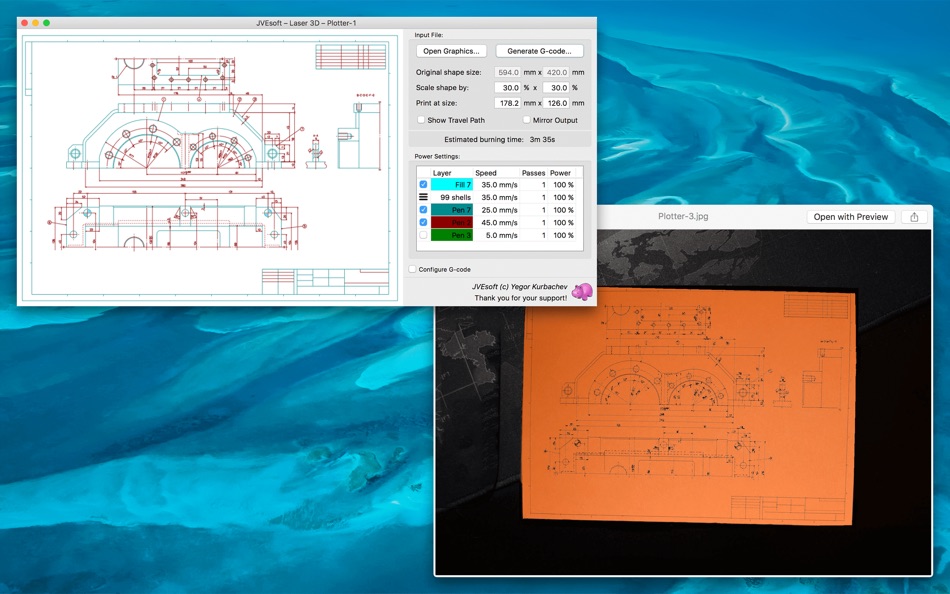The width and height of the screenshot is (950, 594).
Task: Click the Open Graphics... button
Action: pyautogui.click(x=451, y=51)
